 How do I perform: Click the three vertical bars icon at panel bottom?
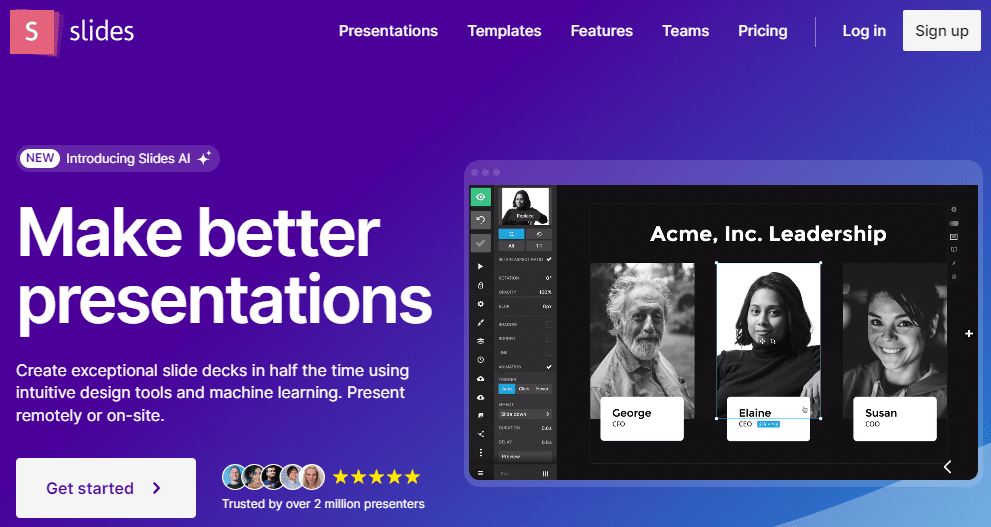coord(545,473)
